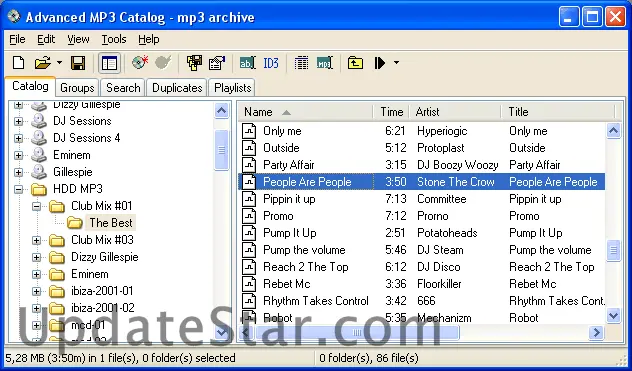This screenshot has width=632, height=371.
Task: Sort file list by Time column
Action: tap(391, 112)
